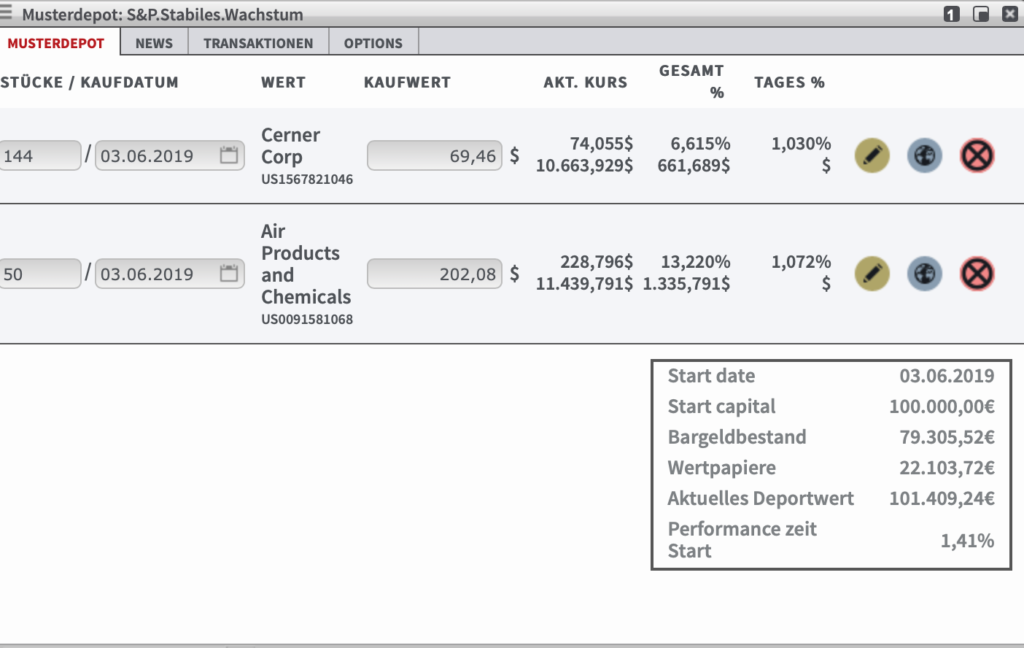Click the AKT. KURS column header
The width and height of the screenshot is (1024, 648).
click(x=585, y=82)
